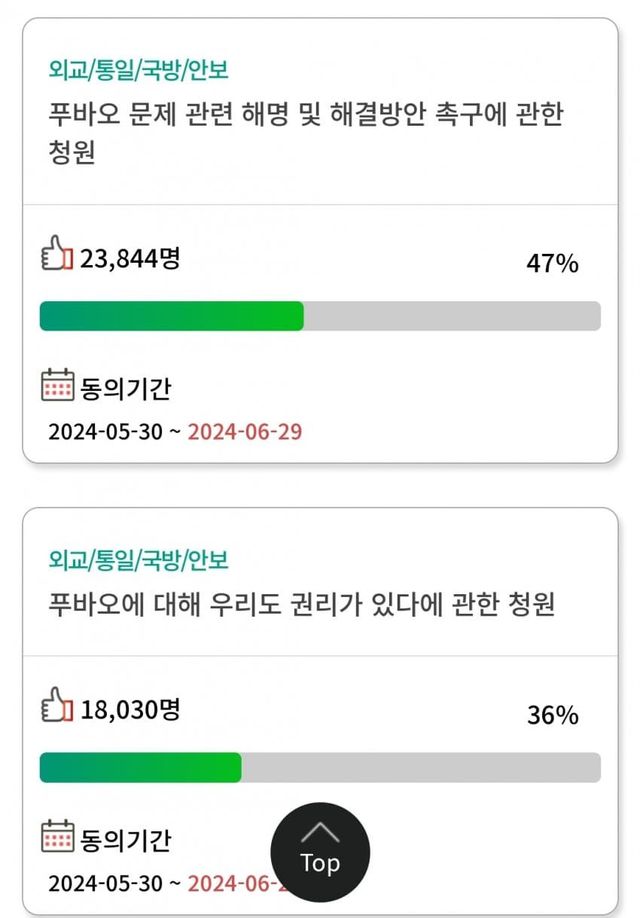640x918 pixels.
Task: Click start date 2024-05-30 in the 47% petition card
Action: click(104, 432)
